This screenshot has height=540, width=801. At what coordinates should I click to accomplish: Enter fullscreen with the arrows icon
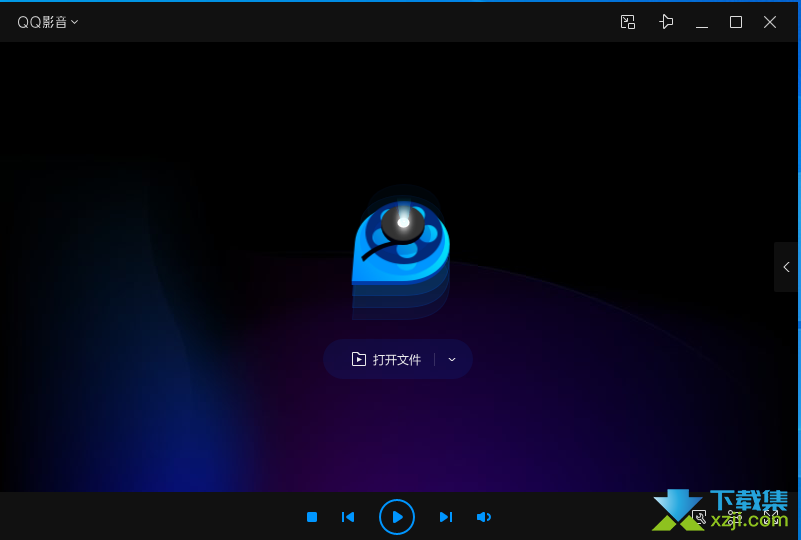coord(771,518)
